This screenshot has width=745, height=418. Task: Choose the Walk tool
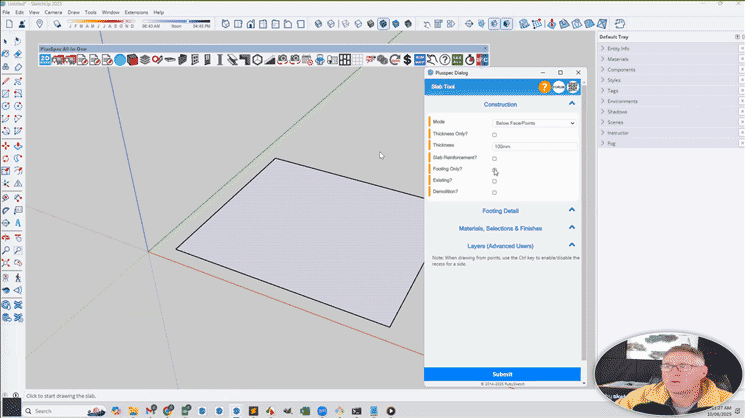[x=18, y=277]
